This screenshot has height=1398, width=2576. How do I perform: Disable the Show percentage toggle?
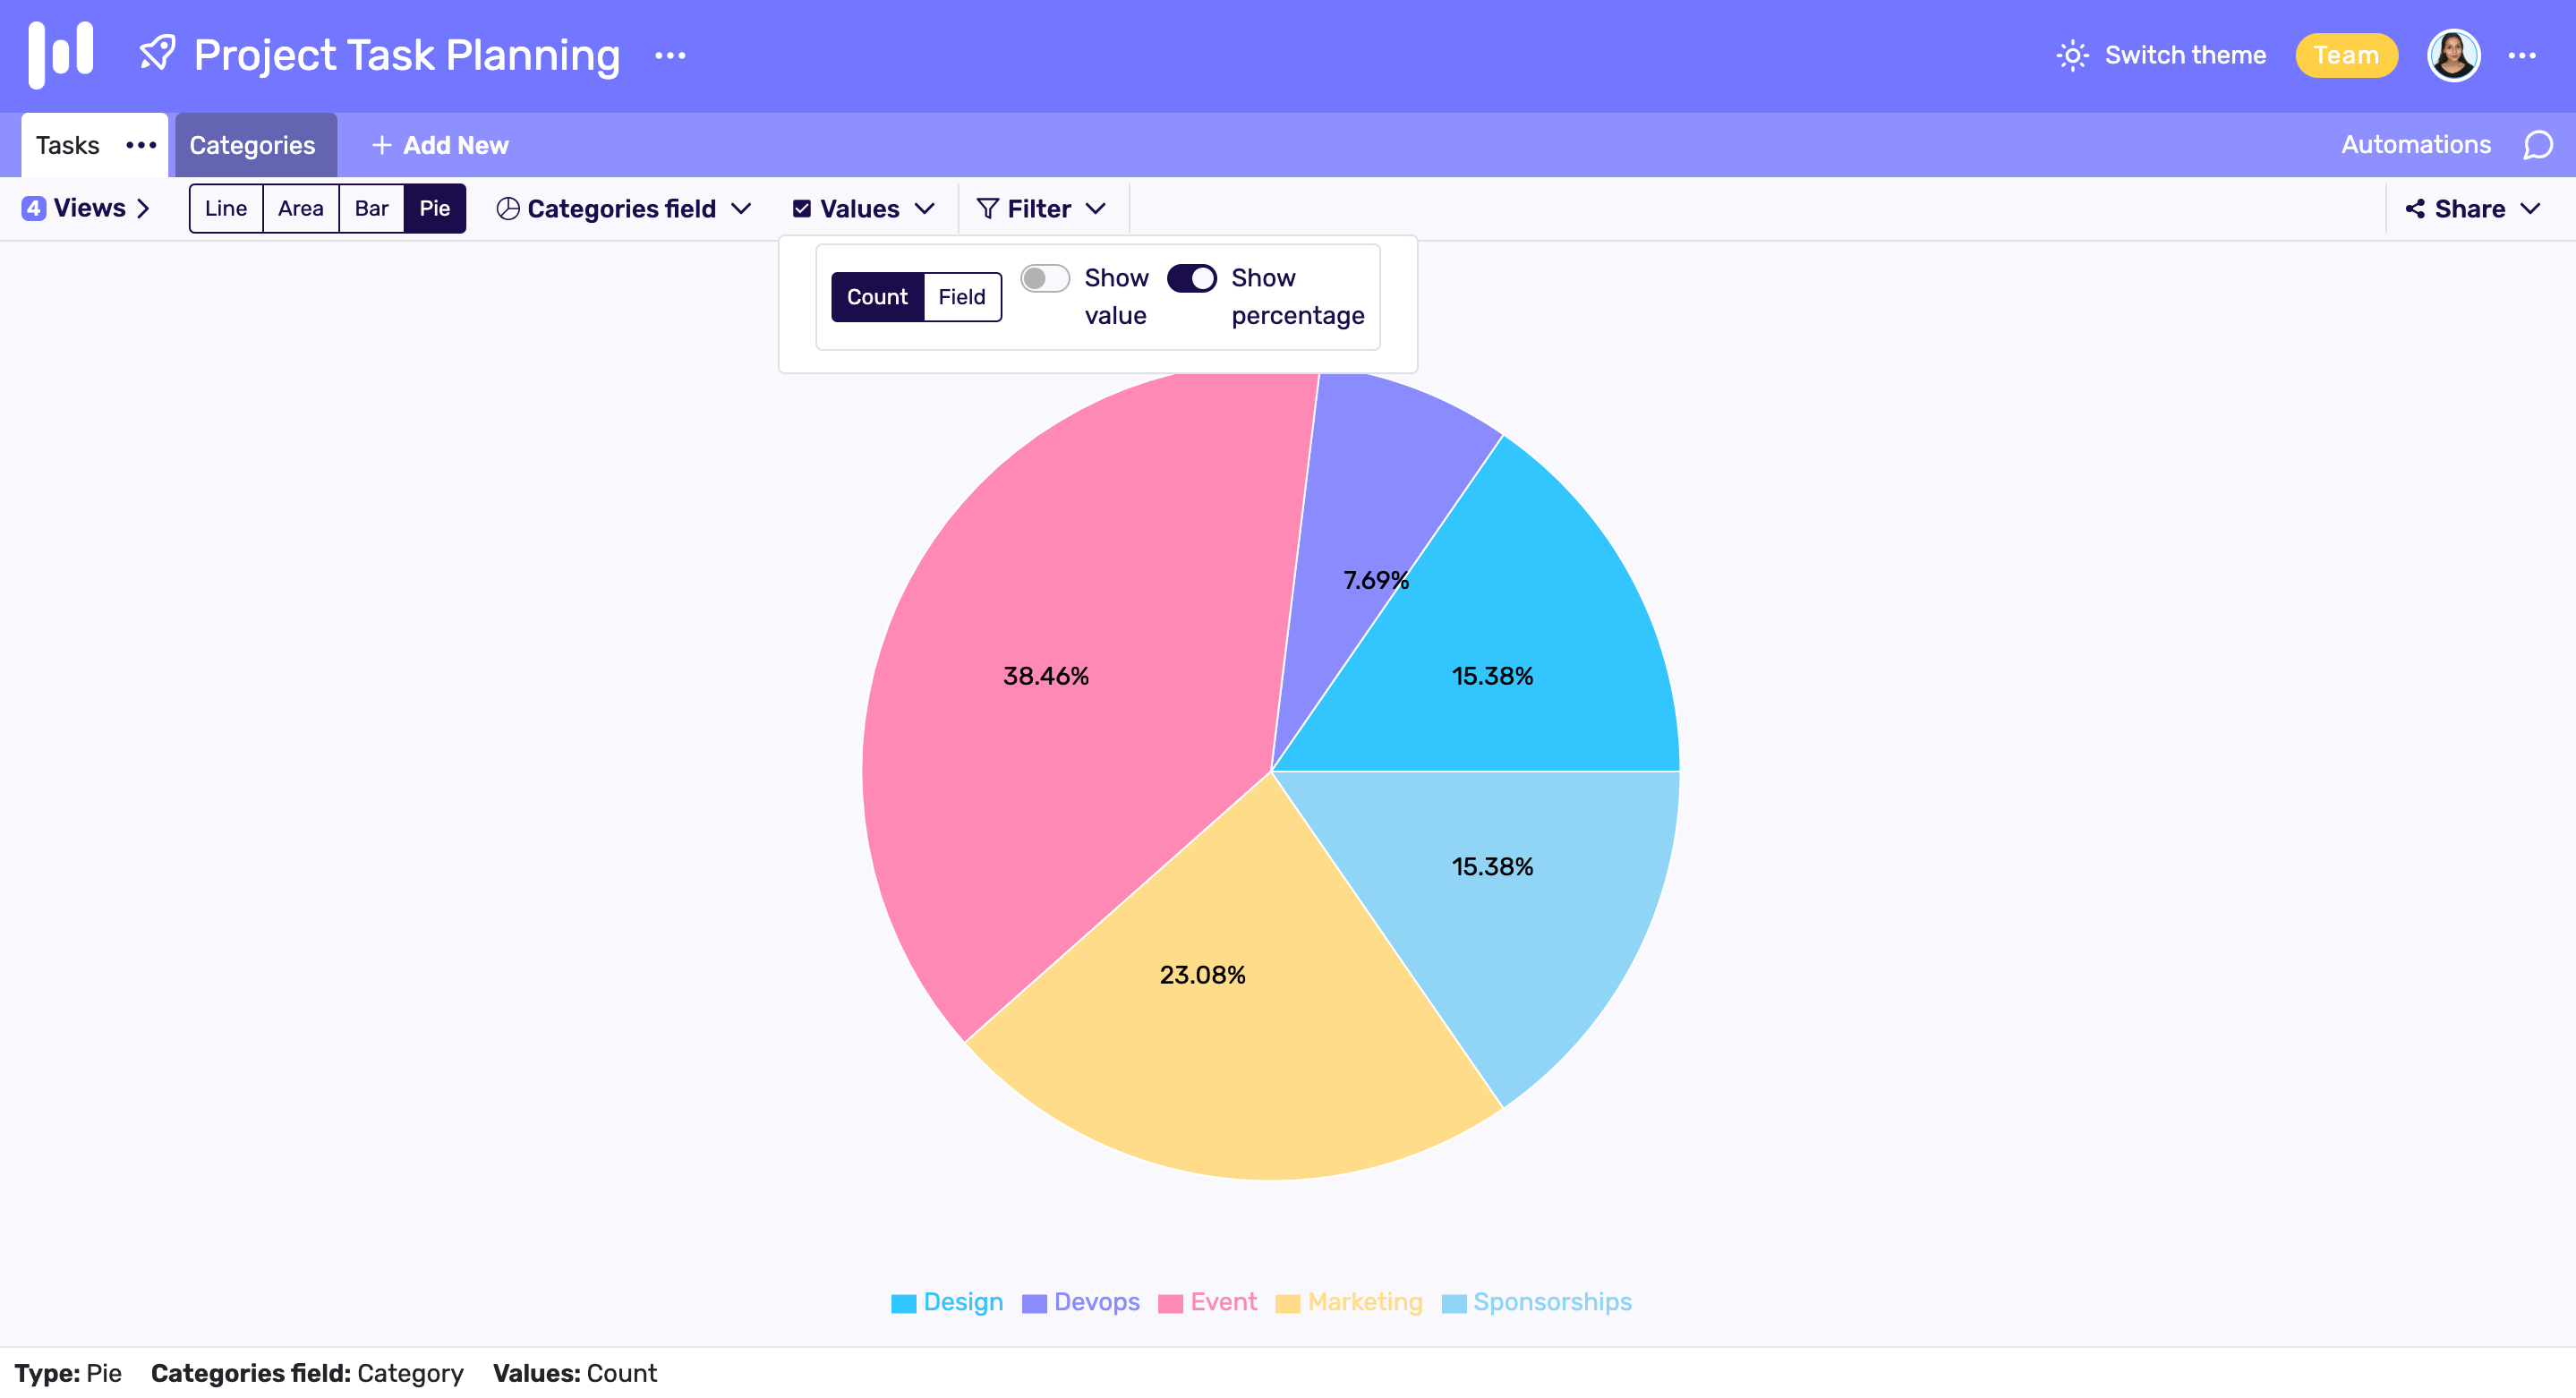click(1191, 278)
